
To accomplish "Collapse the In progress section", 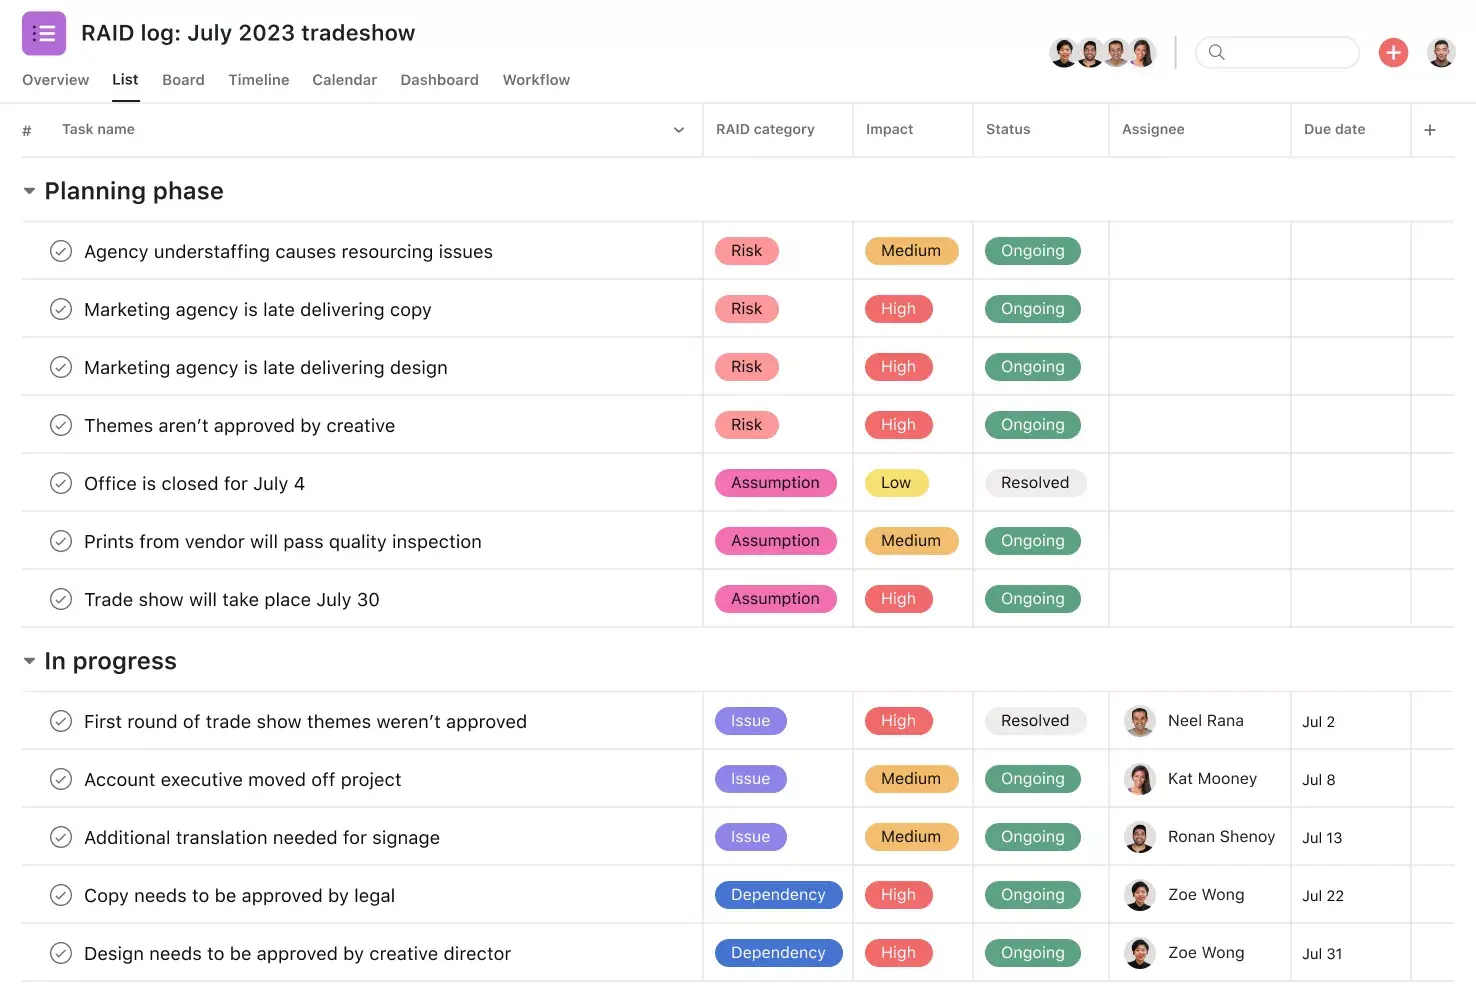I will coord(29,661).
